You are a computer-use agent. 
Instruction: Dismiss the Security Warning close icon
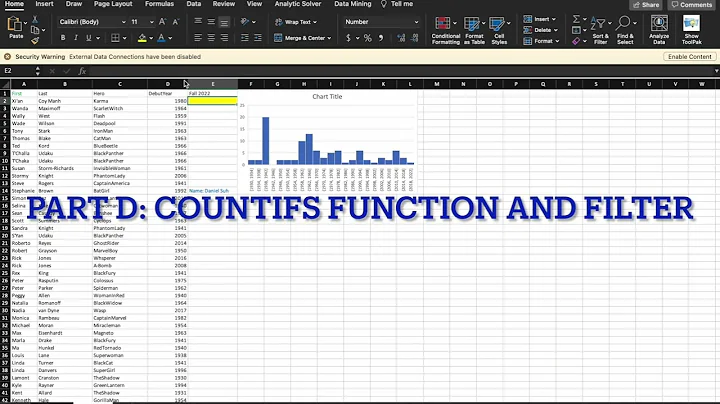[x=7, y=56]
